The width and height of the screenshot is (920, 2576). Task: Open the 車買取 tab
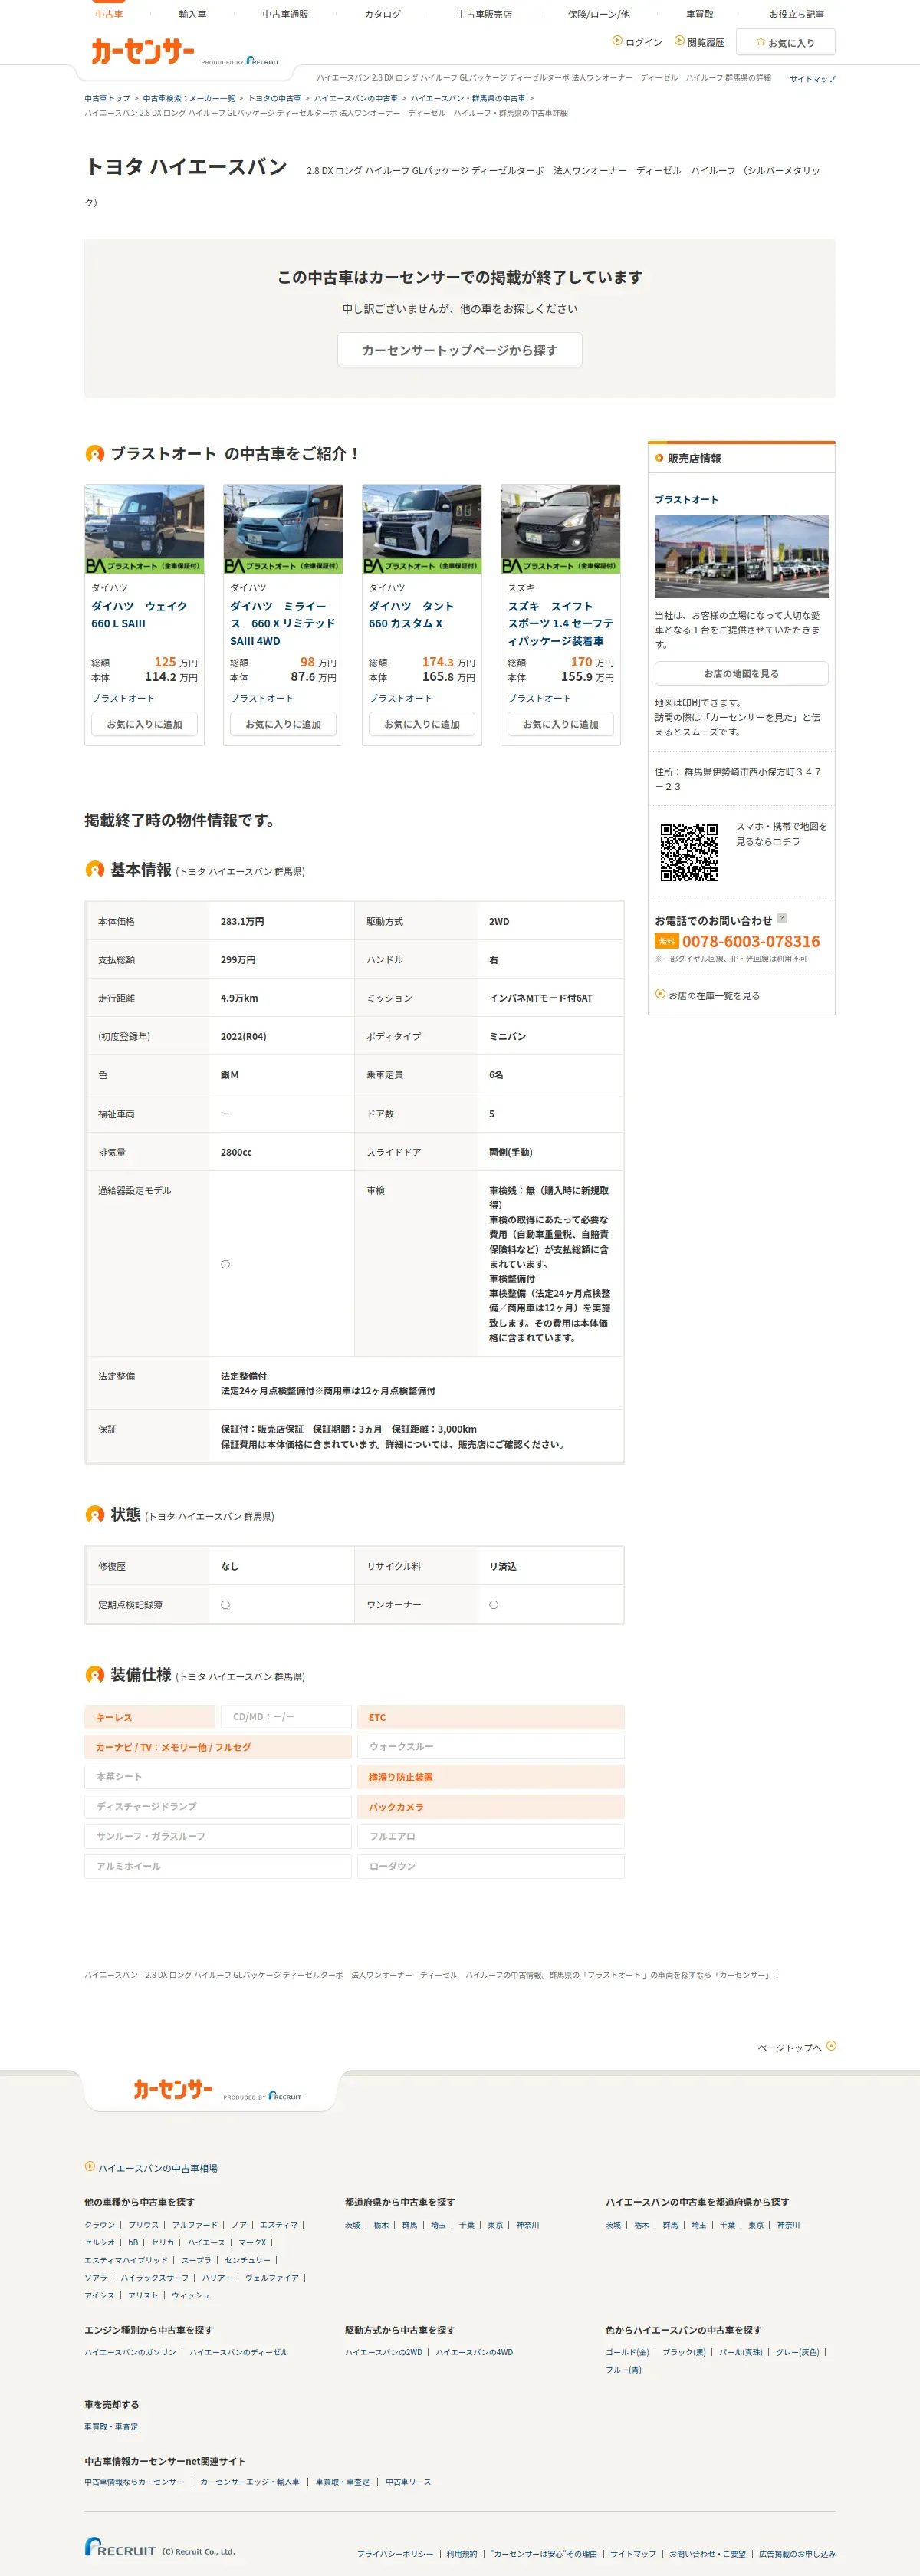click(700, 14)
